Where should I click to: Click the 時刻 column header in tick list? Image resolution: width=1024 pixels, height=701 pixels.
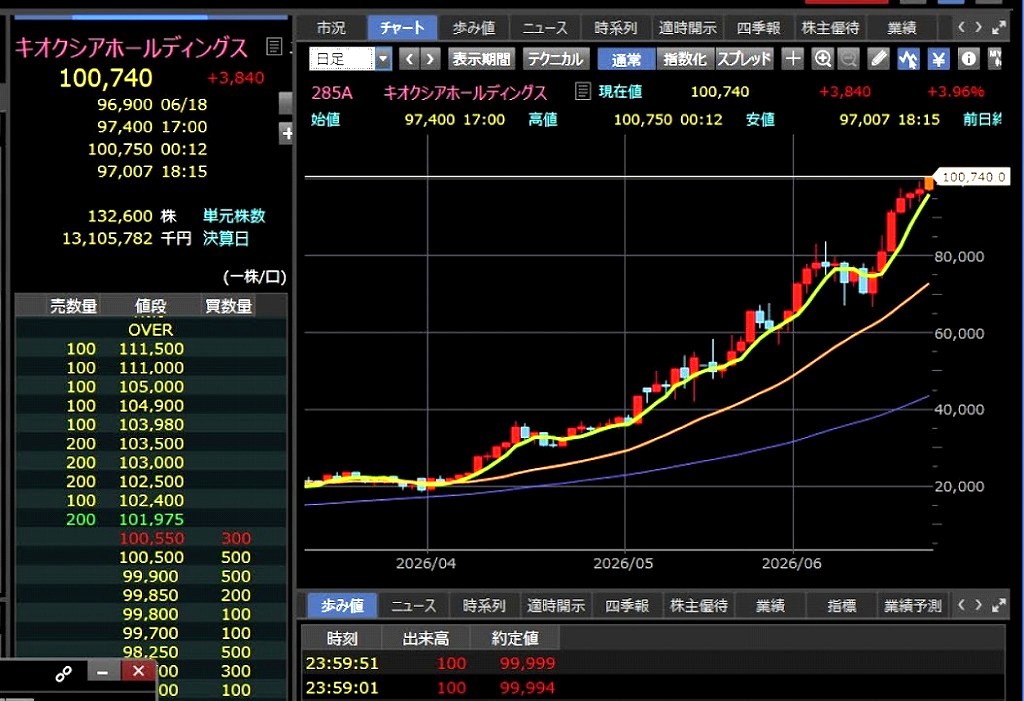(x=342, y=638)
